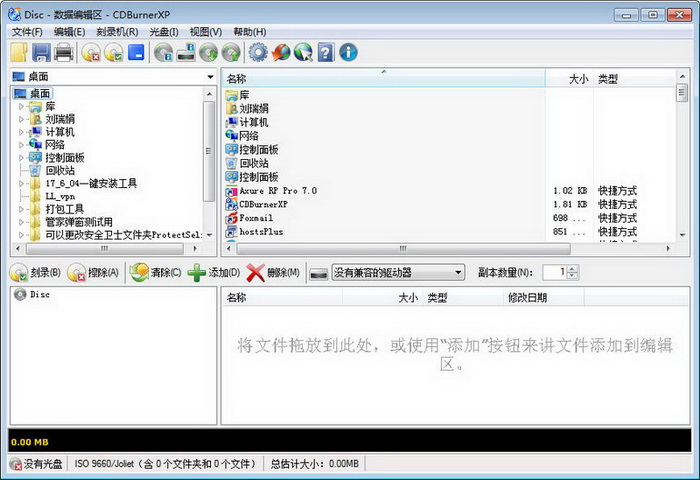This screenshot has width=700, height=480.
Task: Sort file list by 大小 column header
Action: (x=569, y=79)
